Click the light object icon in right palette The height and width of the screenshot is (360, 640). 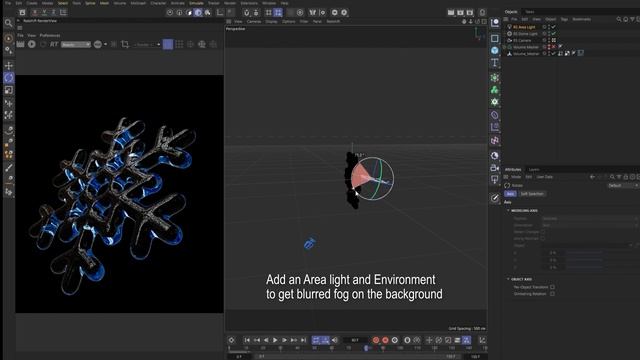[495, 179]
